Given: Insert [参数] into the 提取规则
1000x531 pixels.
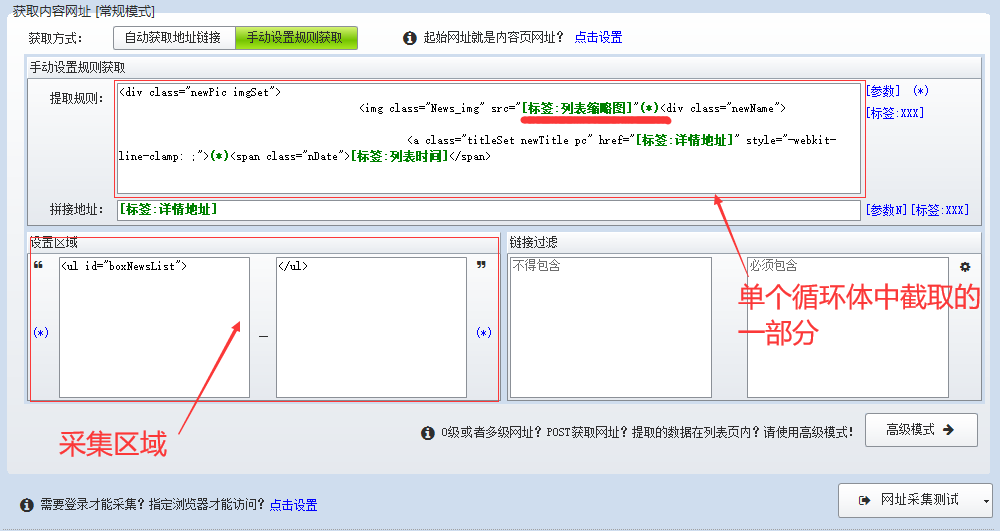Looking at the screenshot, I should (883, 91).
